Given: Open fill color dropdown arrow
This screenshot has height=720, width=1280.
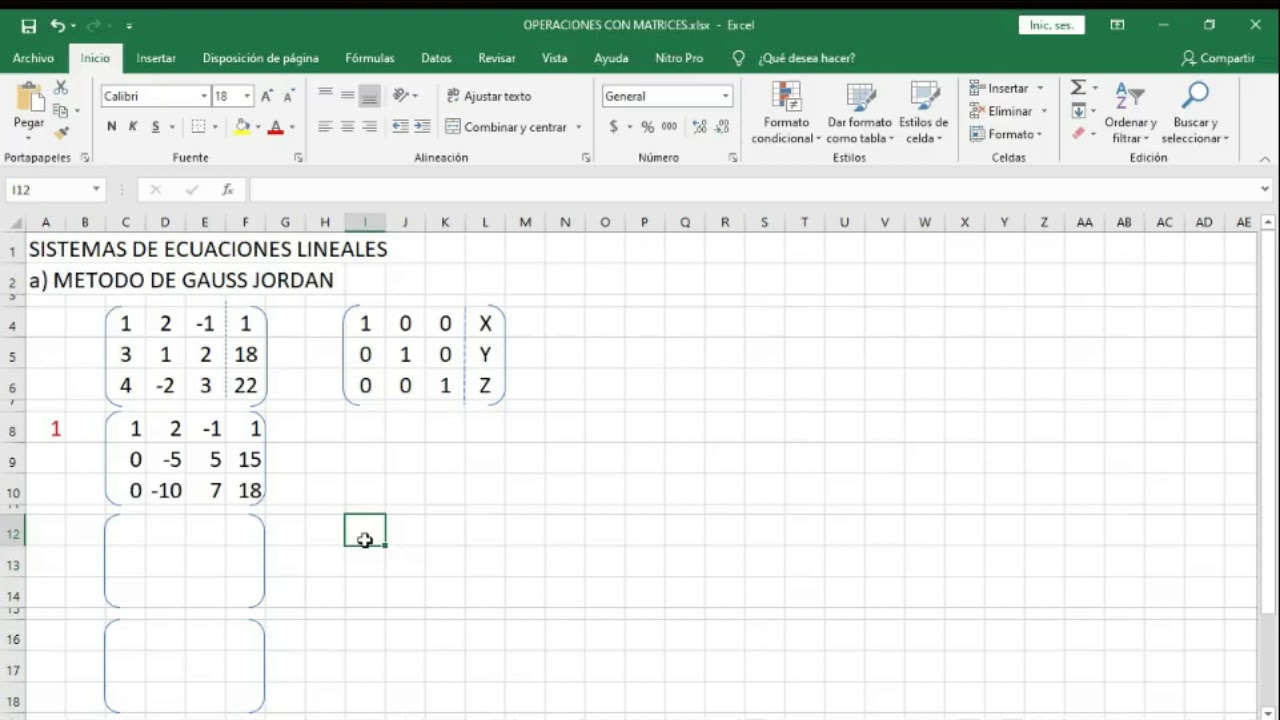Looking at the screenshot, I should (x=258, y=127).
